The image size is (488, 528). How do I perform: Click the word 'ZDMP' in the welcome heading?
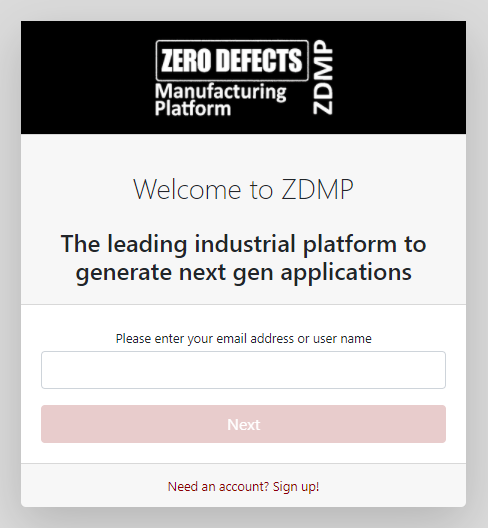click(x=317, y=190)
